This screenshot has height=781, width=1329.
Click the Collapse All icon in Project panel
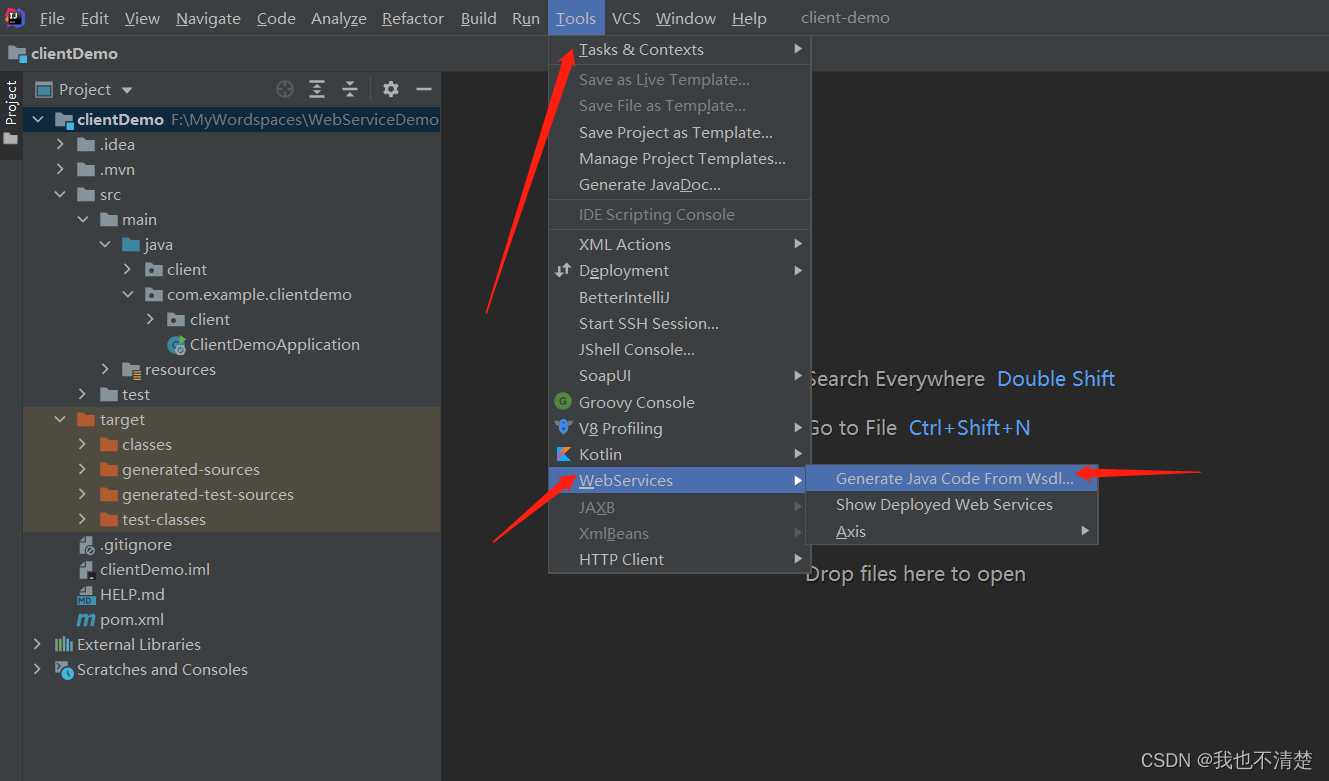pyautogui.click(x=350, y=89)
